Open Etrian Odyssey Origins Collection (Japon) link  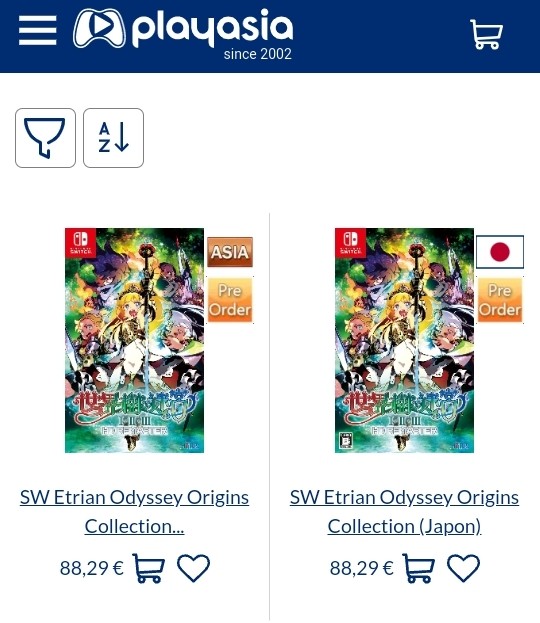click(x=405, y=512)
